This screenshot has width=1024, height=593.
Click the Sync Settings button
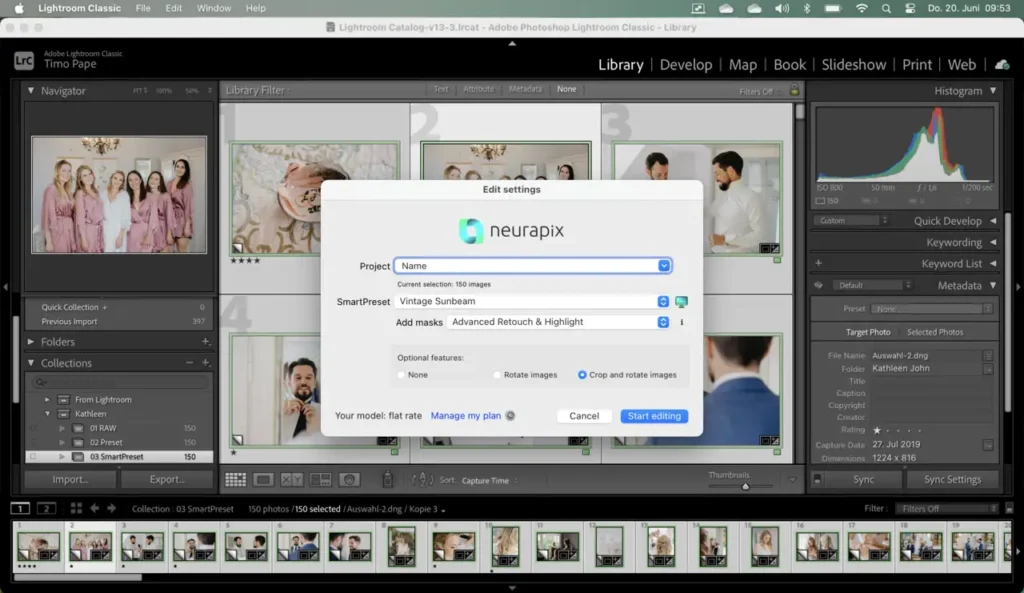coord(952,479)
